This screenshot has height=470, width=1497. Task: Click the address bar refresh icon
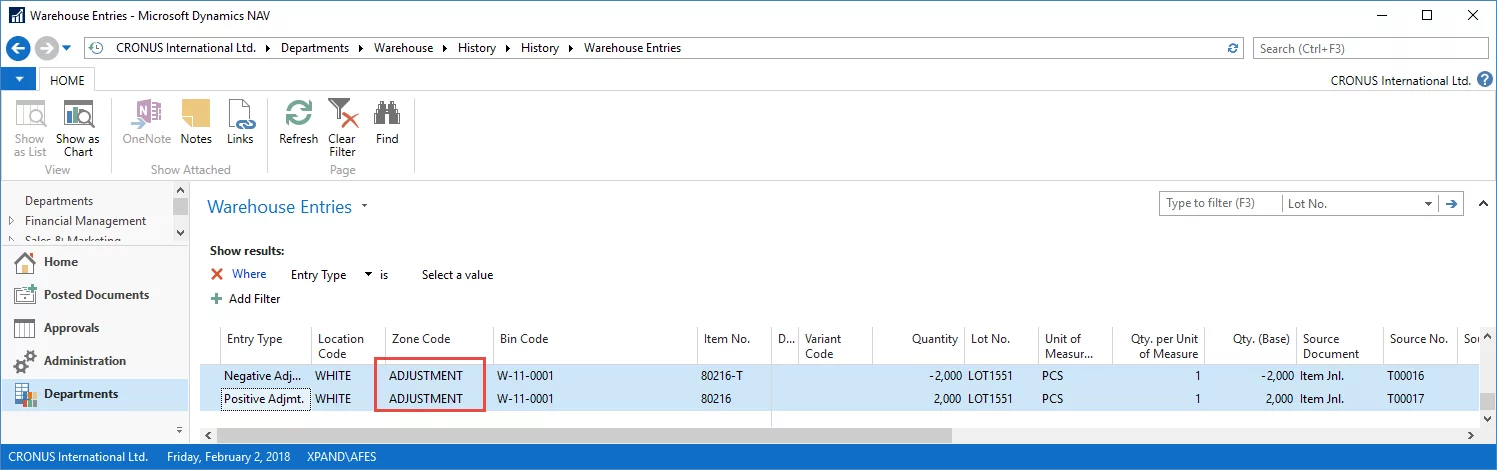tap(1233, 48)
